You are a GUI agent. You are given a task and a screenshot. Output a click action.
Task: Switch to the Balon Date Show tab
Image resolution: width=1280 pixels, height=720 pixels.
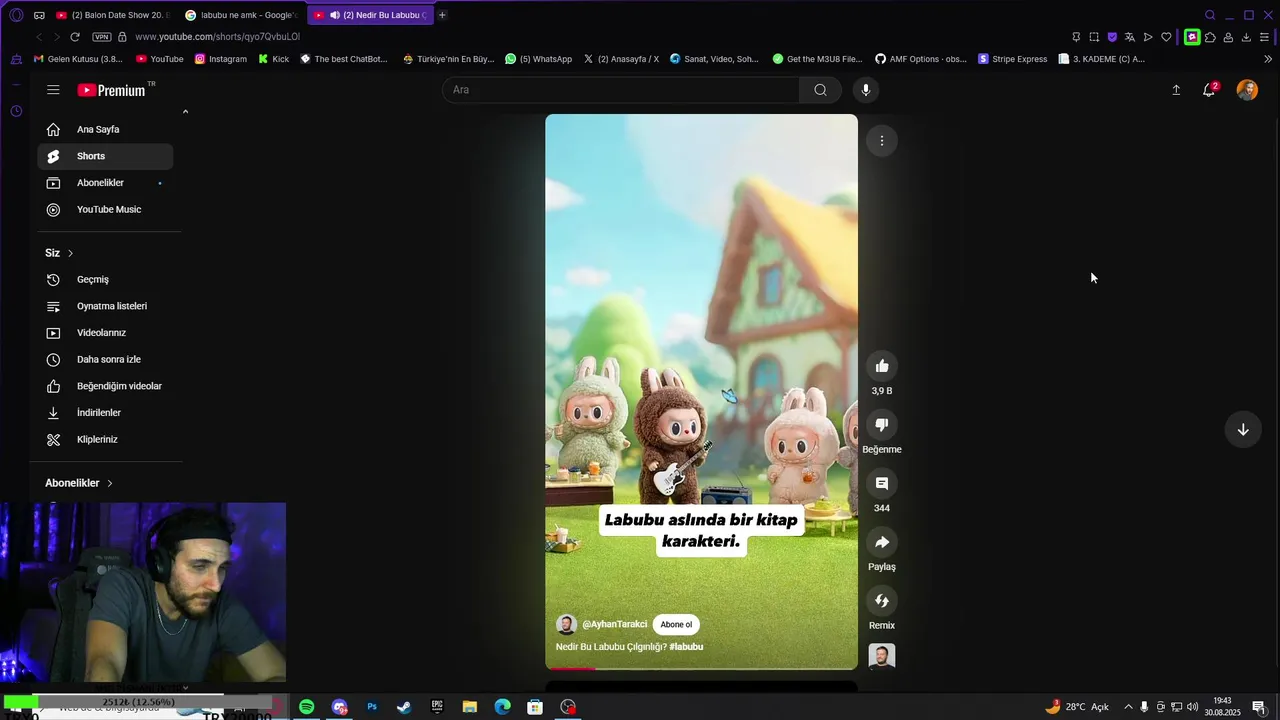(x=113, y=15)
